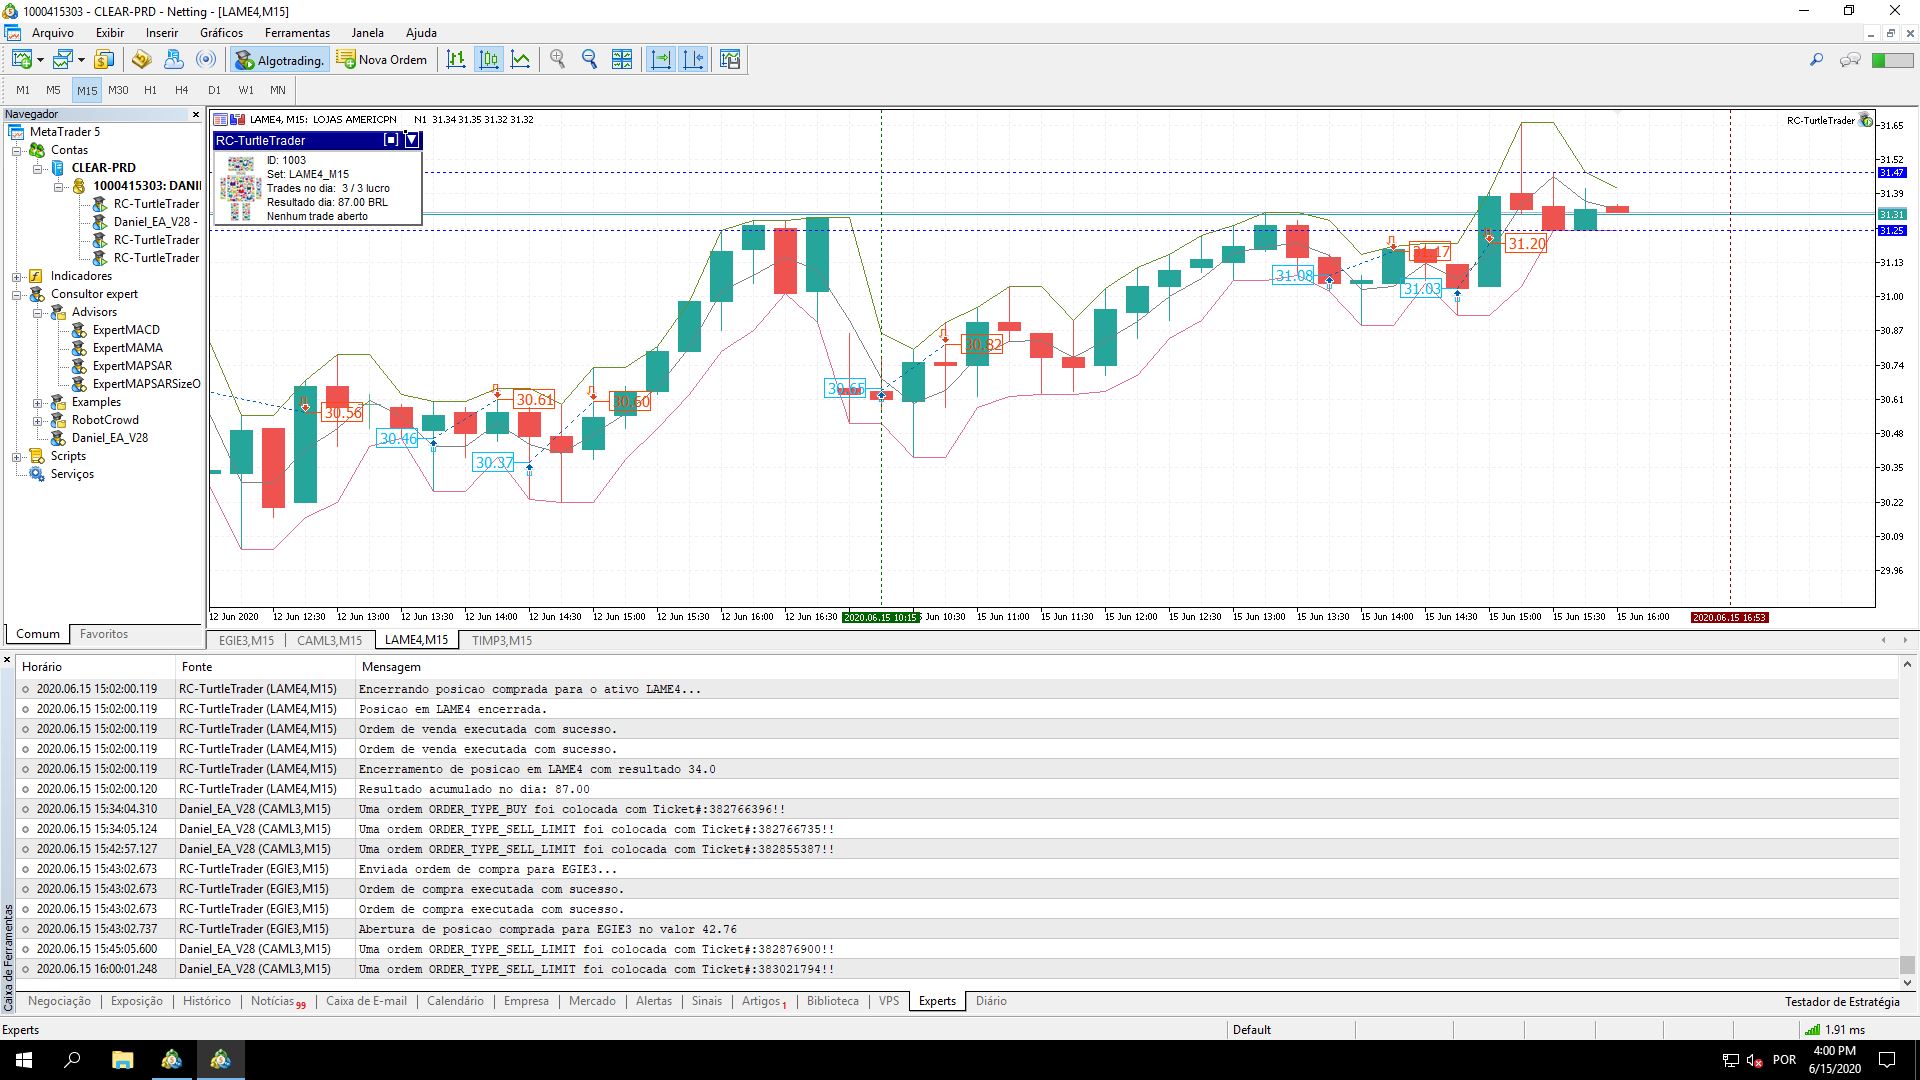Click Testador de Estratégia link
The image size is (1920, 1080).
tap(1842, 1002)
